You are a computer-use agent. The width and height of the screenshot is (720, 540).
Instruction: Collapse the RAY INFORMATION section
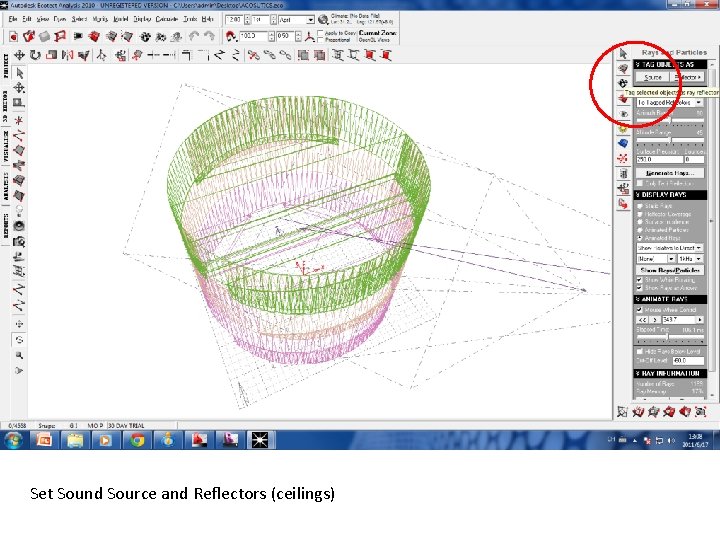click(670, 373)
